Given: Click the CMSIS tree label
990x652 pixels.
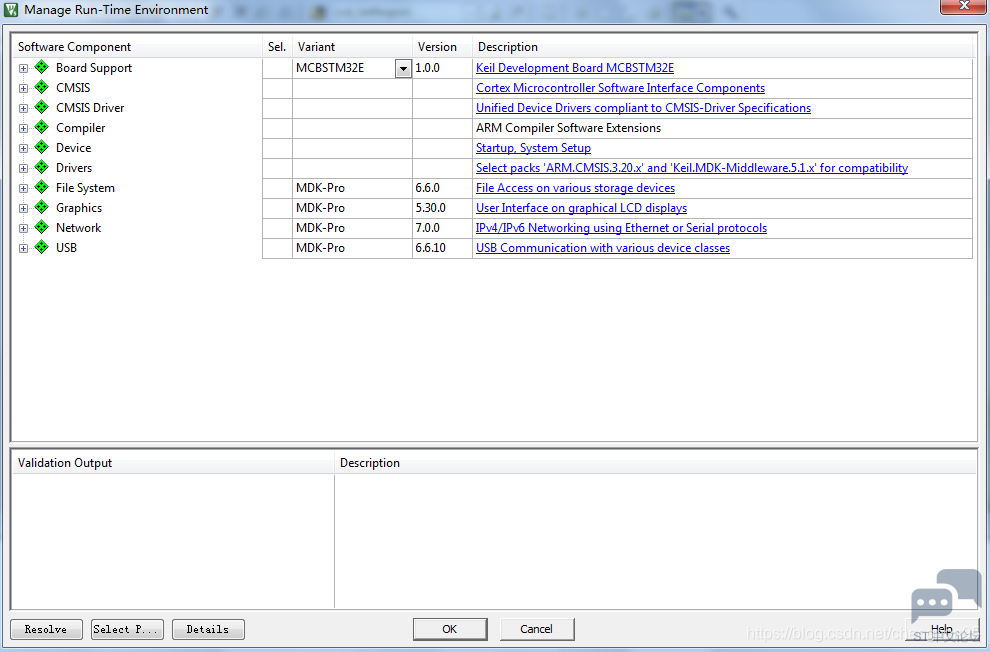Looking at the screenshot, I should 73,88.
